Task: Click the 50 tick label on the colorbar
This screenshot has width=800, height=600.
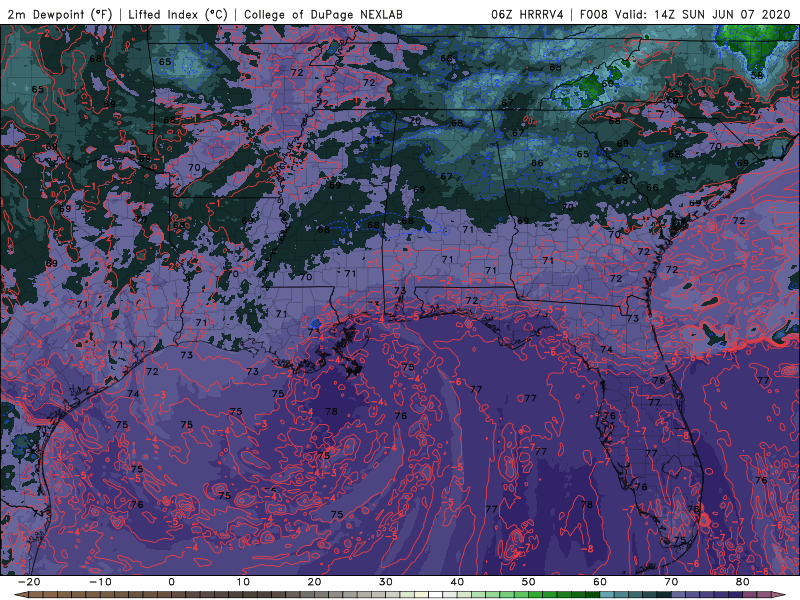Action: 529,582
